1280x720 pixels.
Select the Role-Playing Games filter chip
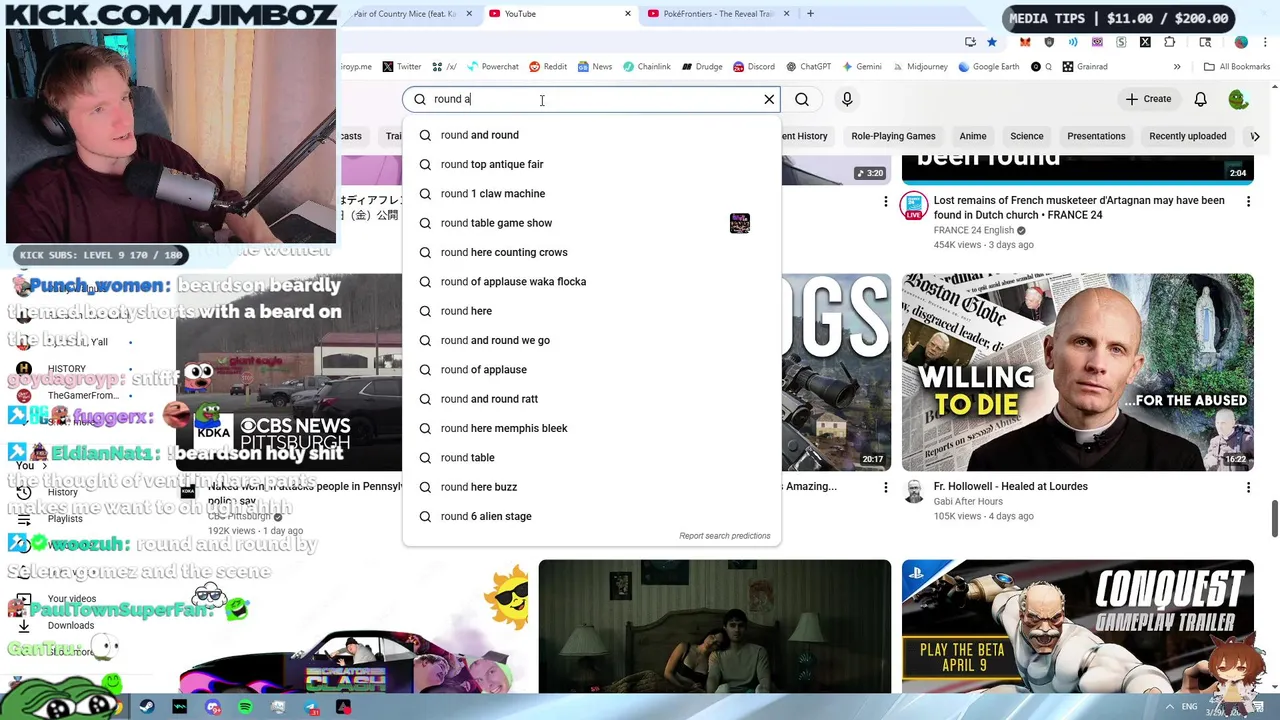click(x=893, y=136)
